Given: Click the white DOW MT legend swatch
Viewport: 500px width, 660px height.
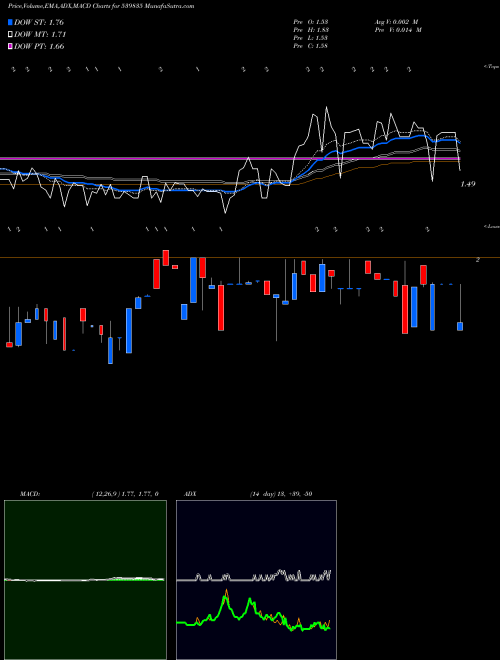Looking at the screenshot, I should pyautogui.click(x=10, y=35).
